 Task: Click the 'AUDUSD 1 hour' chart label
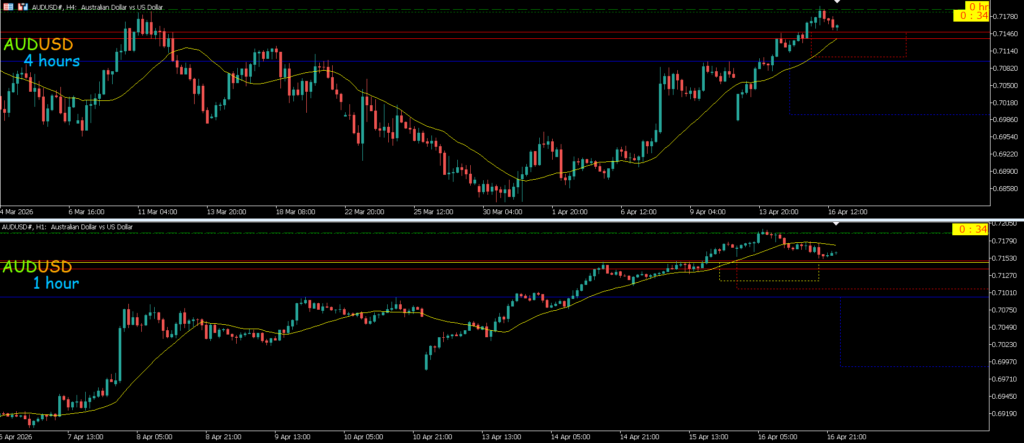(43, 275)
